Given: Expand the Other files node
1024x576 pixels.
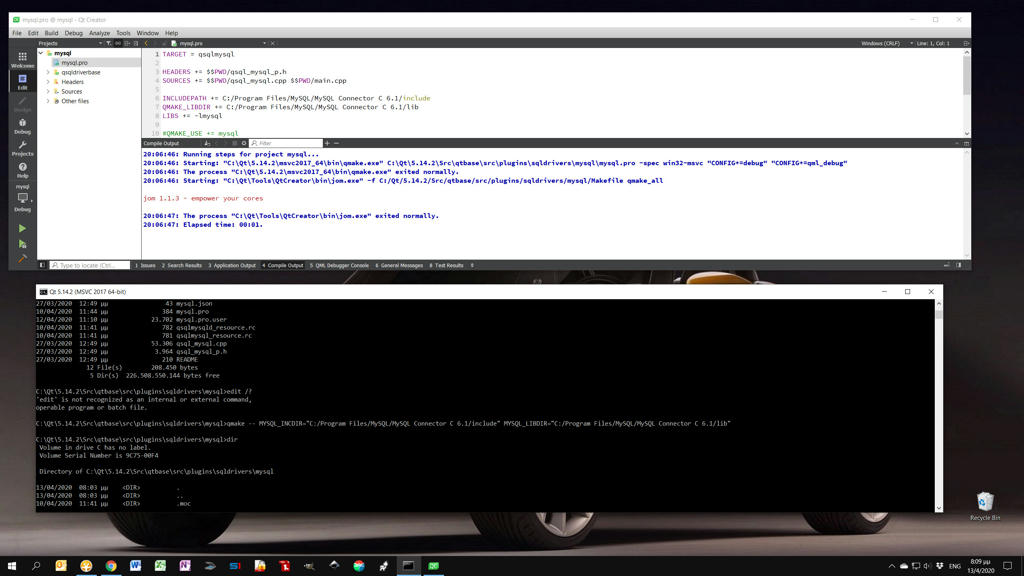Looking at the screenshot, I should pos(48,101).
